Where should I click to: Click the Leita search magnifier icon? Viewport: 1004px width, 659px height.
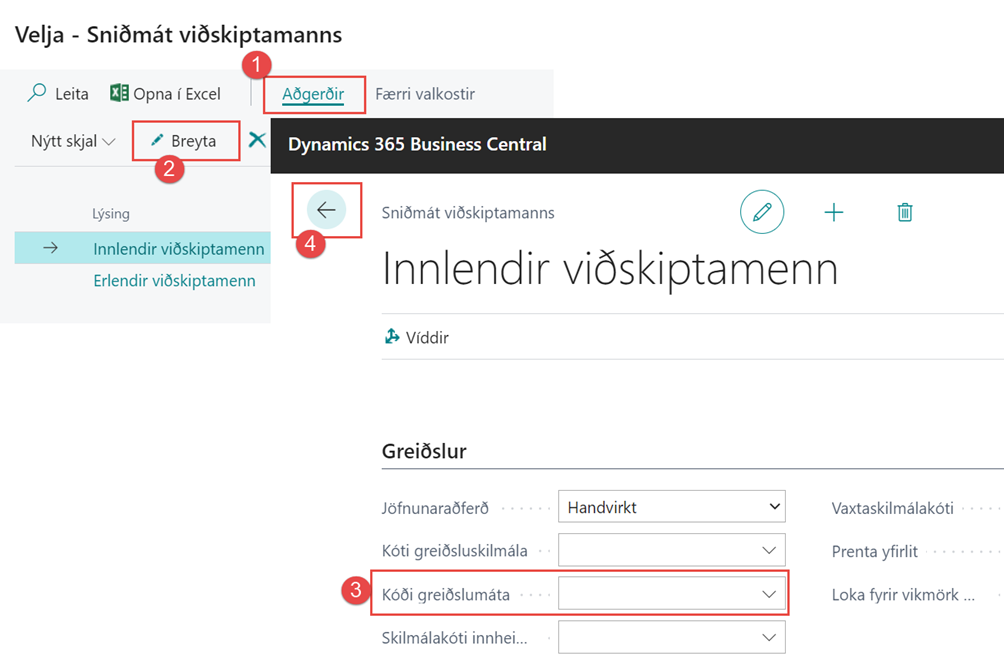tap(37, 94)
